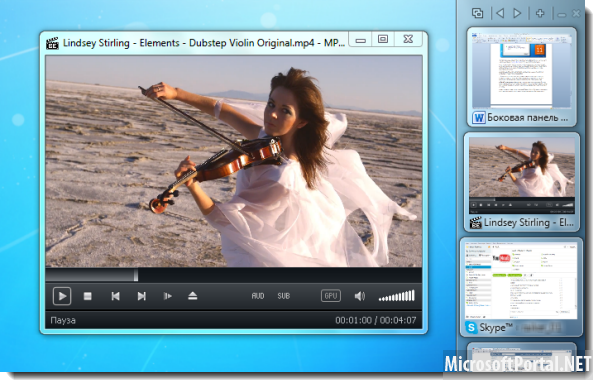This screenshot has width=600, height=387.
Task: Click the playback time 00:01:00 / 00:04:07
Action: (x=376, y=320)
